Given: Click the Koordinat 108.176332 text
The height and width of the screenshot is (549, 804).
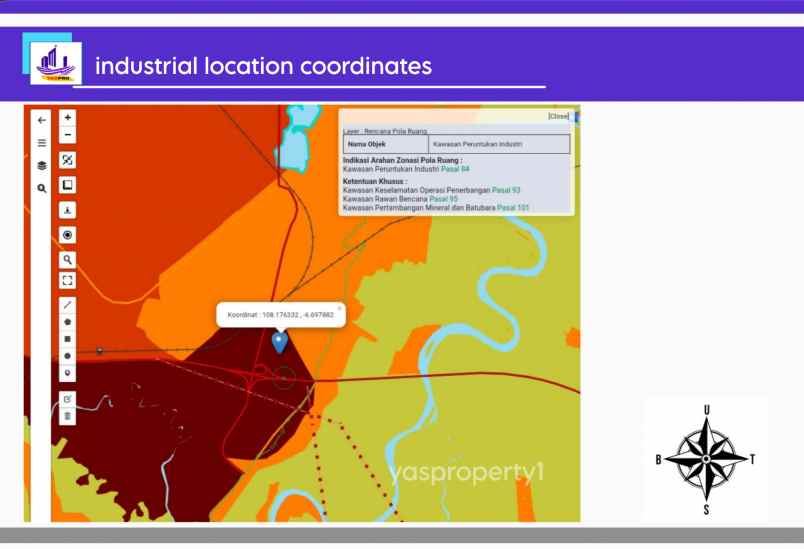Looking at the screenshot, I should [280, 315].
